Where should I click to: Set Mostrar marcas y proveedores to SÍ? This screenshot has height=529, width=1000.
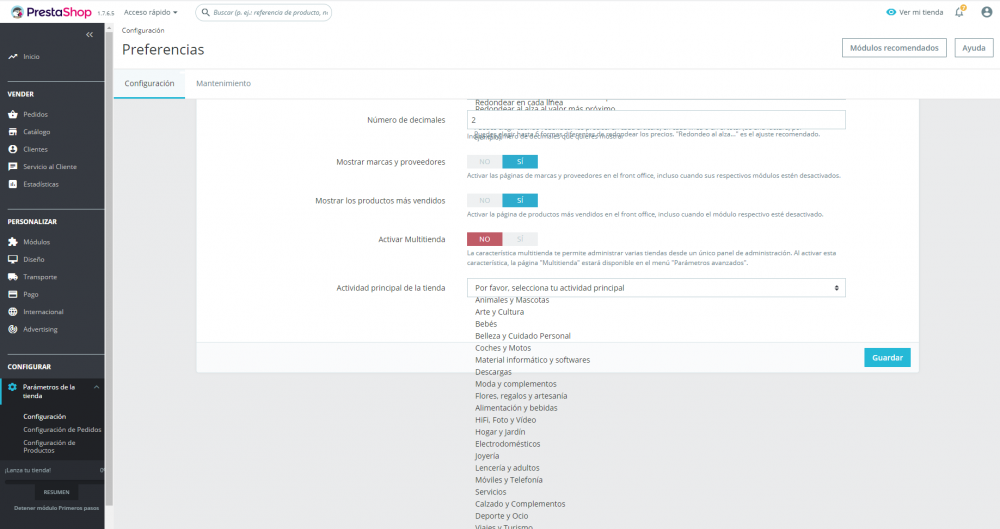(520, 161)
